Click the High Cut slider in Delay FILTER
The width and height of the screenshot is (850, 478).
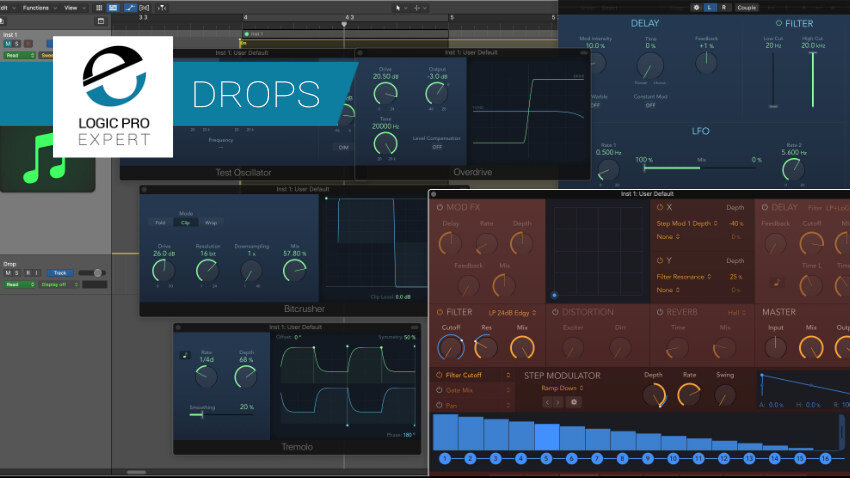(813, 80)
